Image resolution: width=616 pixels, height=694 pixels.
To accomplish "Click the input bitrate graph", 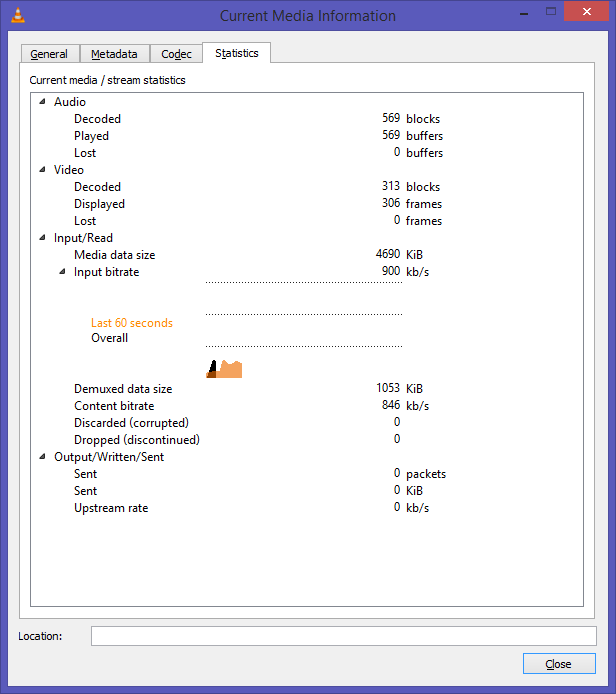I will tap(304, 330).
